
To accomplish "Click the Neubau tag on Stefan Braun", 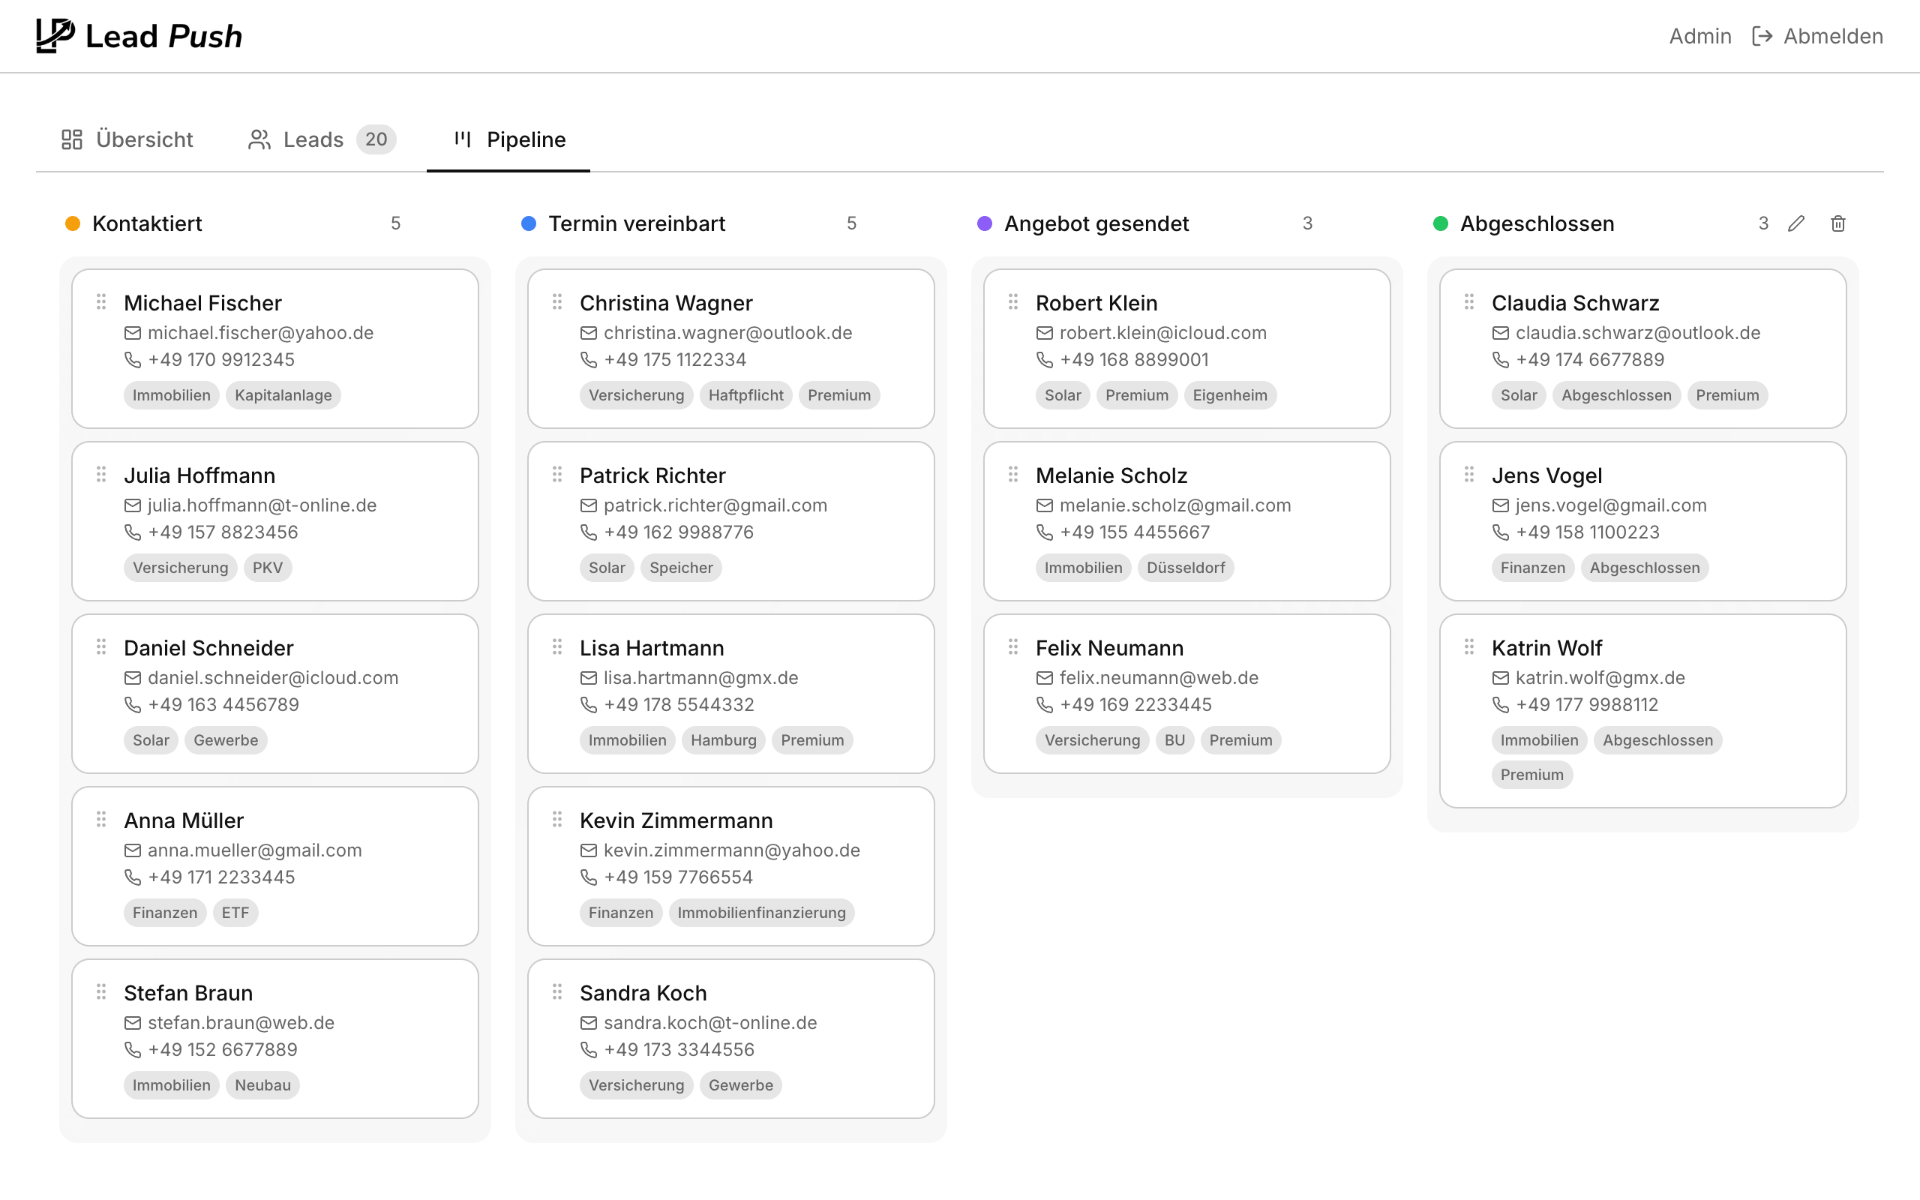I will point(263,1086).
